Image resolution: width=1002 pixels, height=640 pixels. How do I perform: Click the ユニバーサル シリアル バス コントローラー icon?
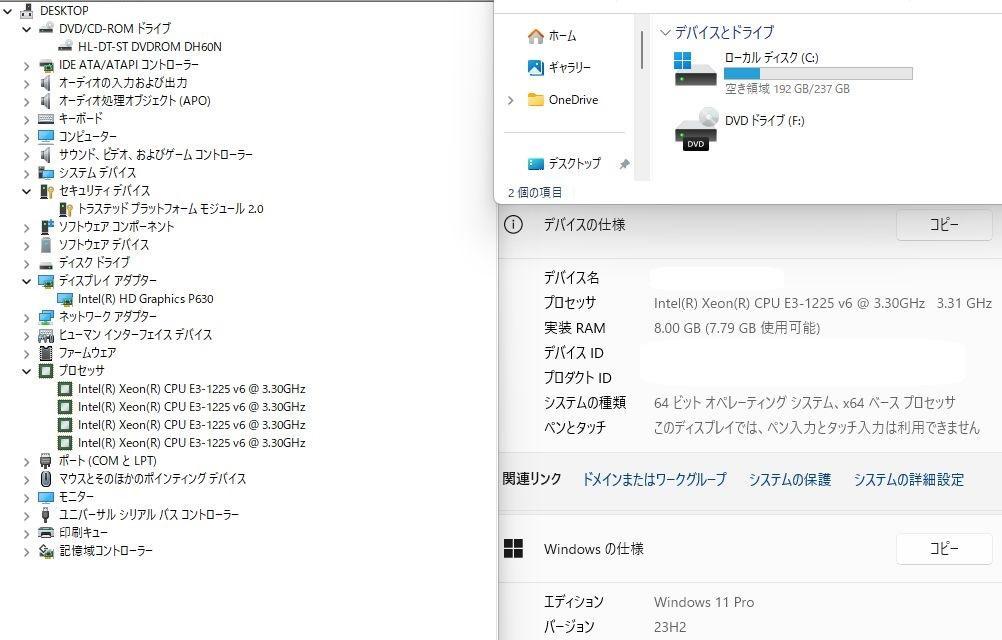[x=46, y=514]
